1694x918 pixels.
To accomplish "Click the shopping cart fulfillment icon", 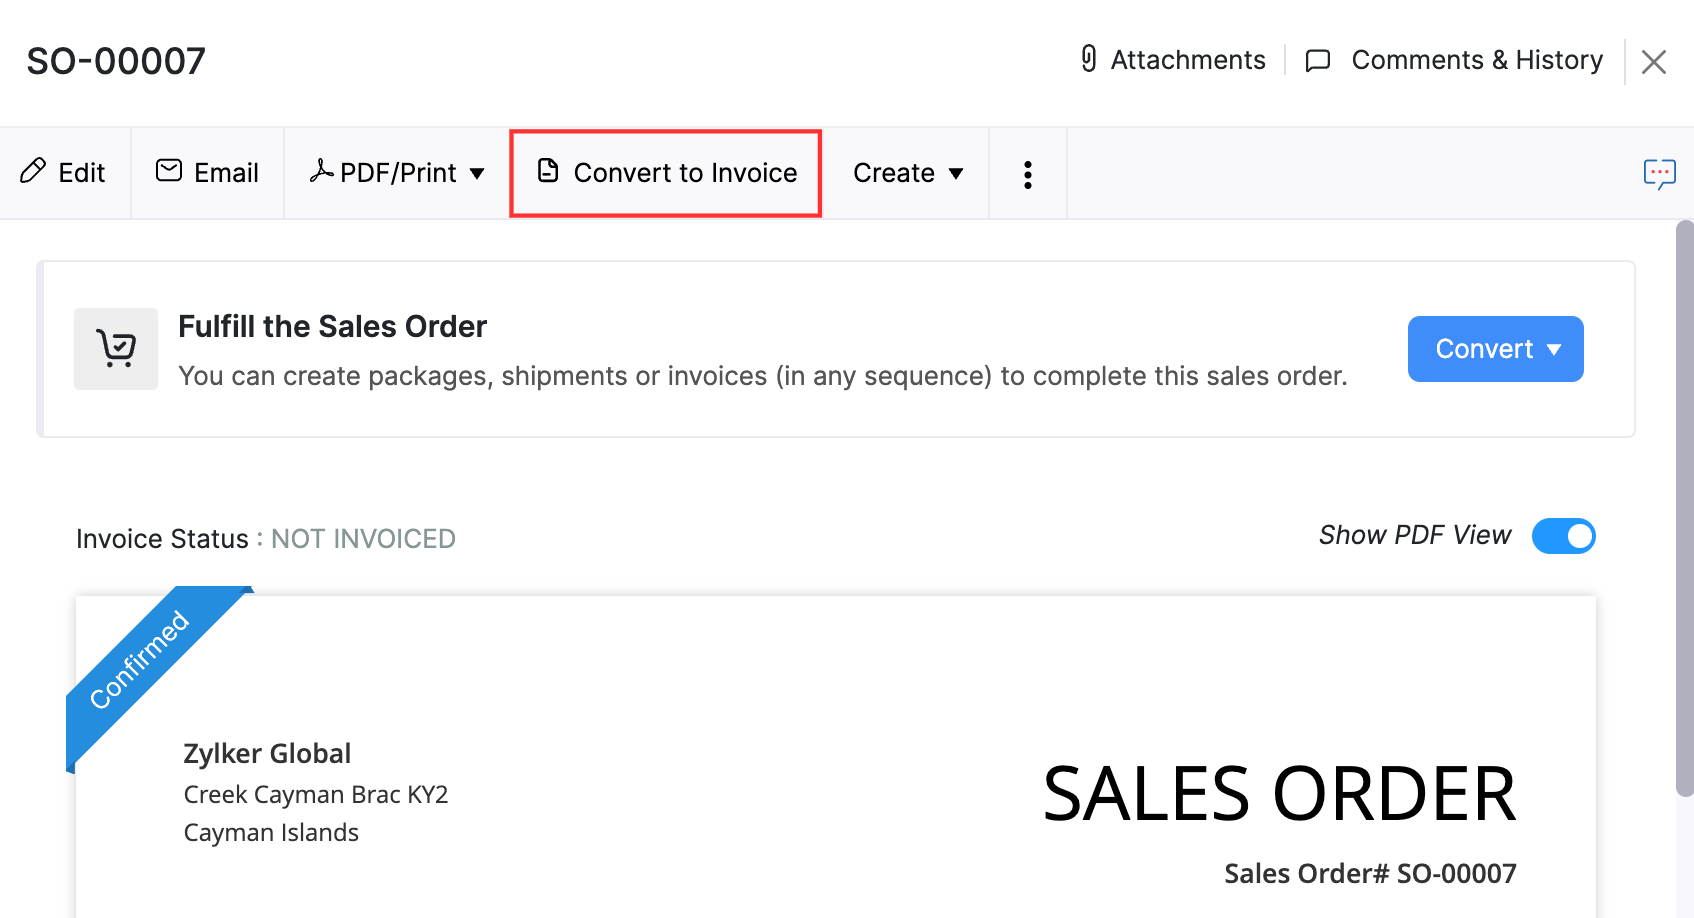I will point(115,348).
